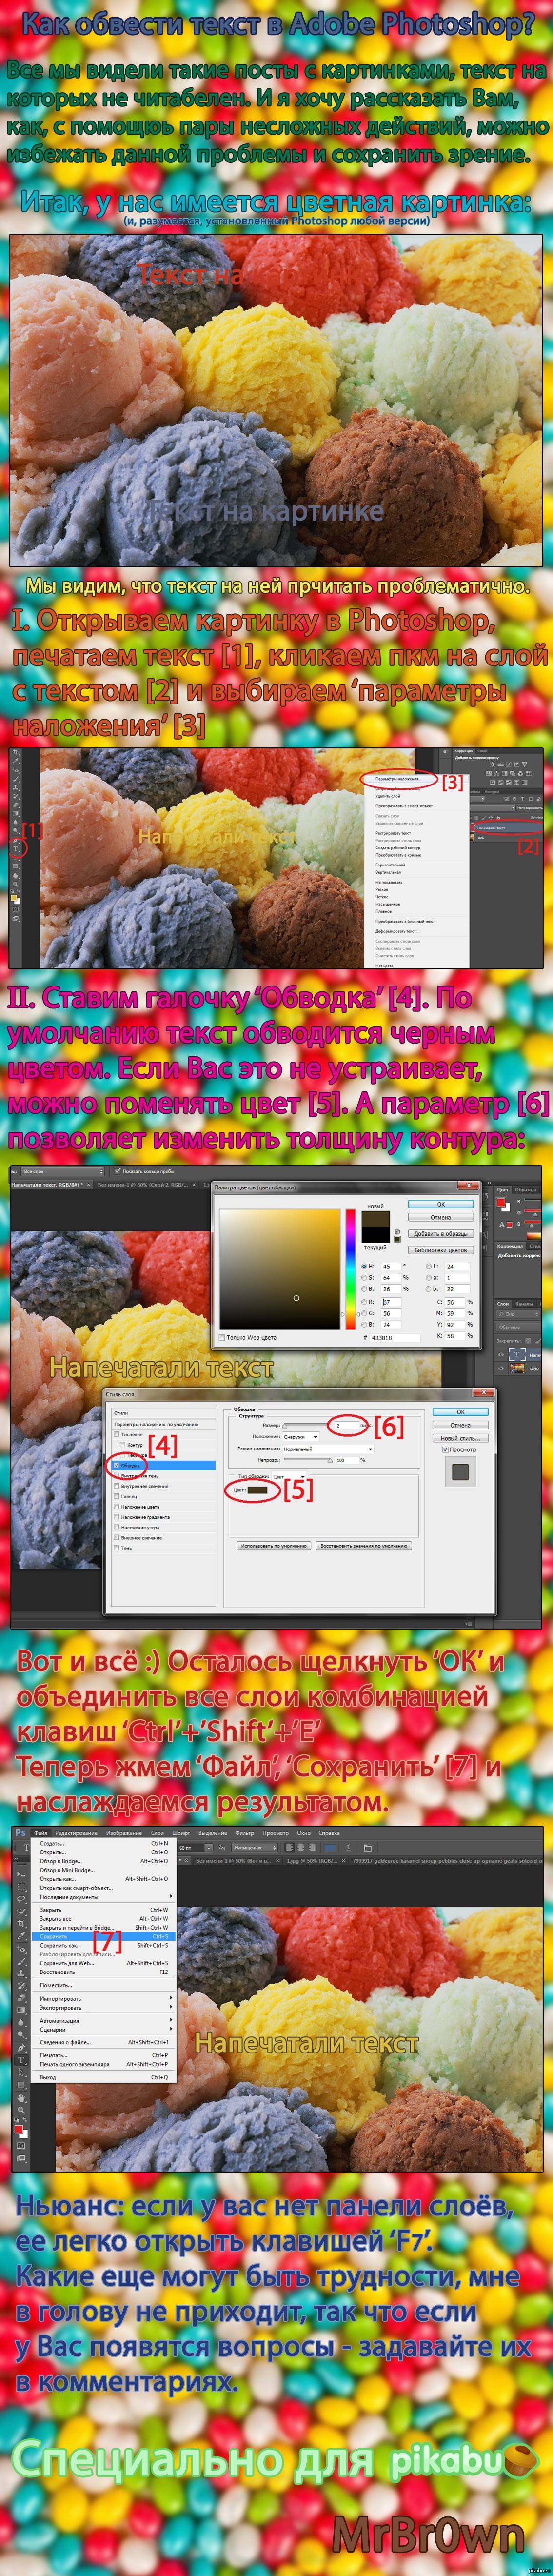Viewport: 553px width, 2576px height.
Task: Click the T text tool in the save screenshot
Action: (x=21, y=2061)
